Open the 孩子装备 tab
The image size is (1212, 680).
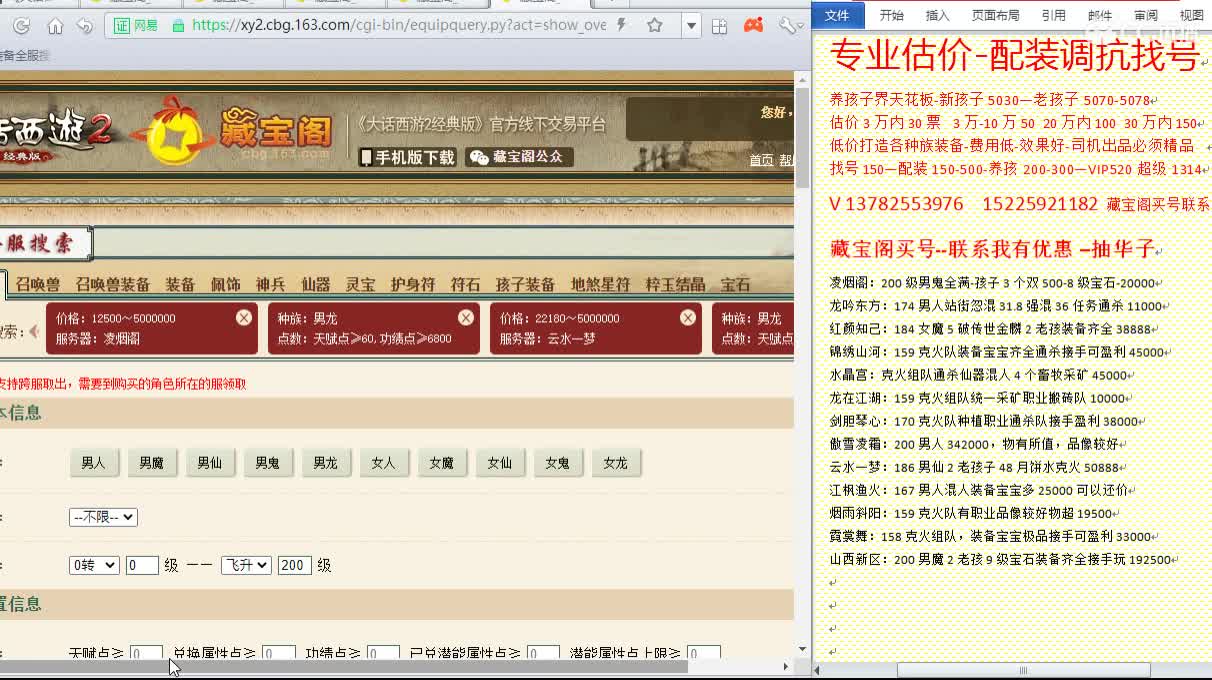[x=525, y=284]
